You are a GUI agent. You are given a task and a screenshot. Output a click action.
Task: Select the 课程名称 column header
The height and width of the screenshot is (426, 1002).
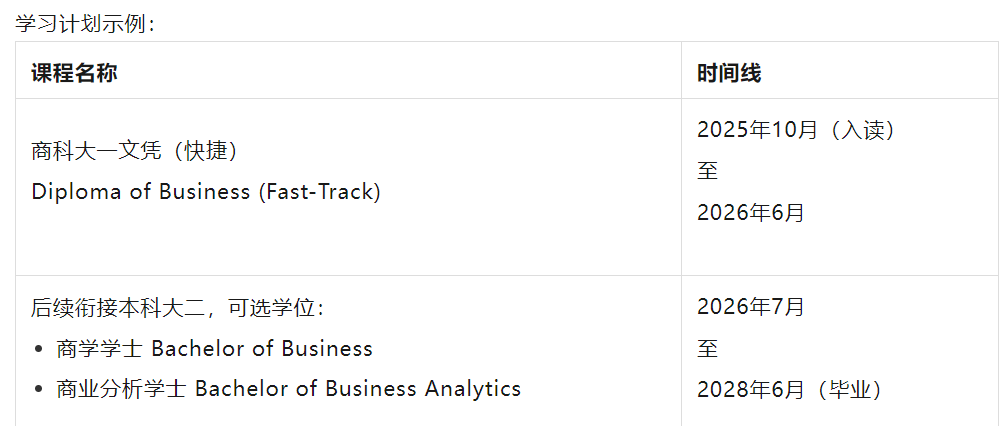click(74, 73)
